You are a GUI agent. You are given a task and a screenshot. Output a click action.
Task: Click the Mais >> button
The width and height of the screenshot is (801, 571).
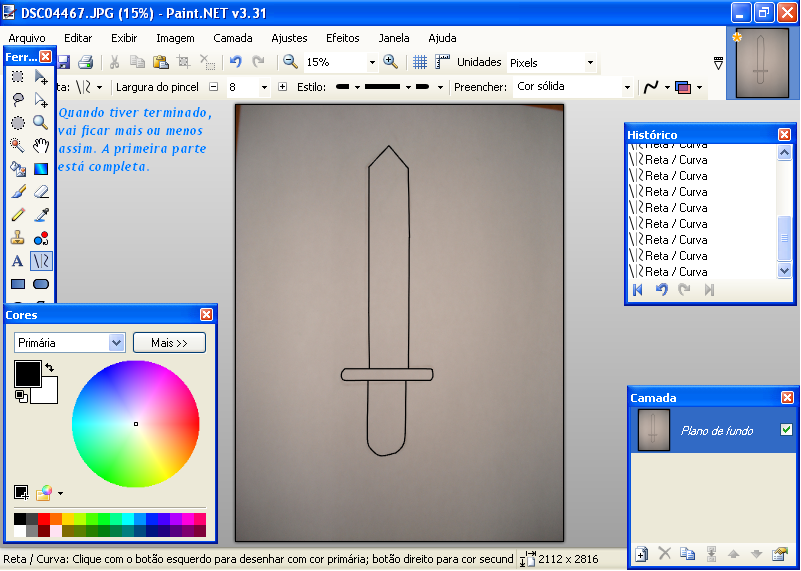169,343
